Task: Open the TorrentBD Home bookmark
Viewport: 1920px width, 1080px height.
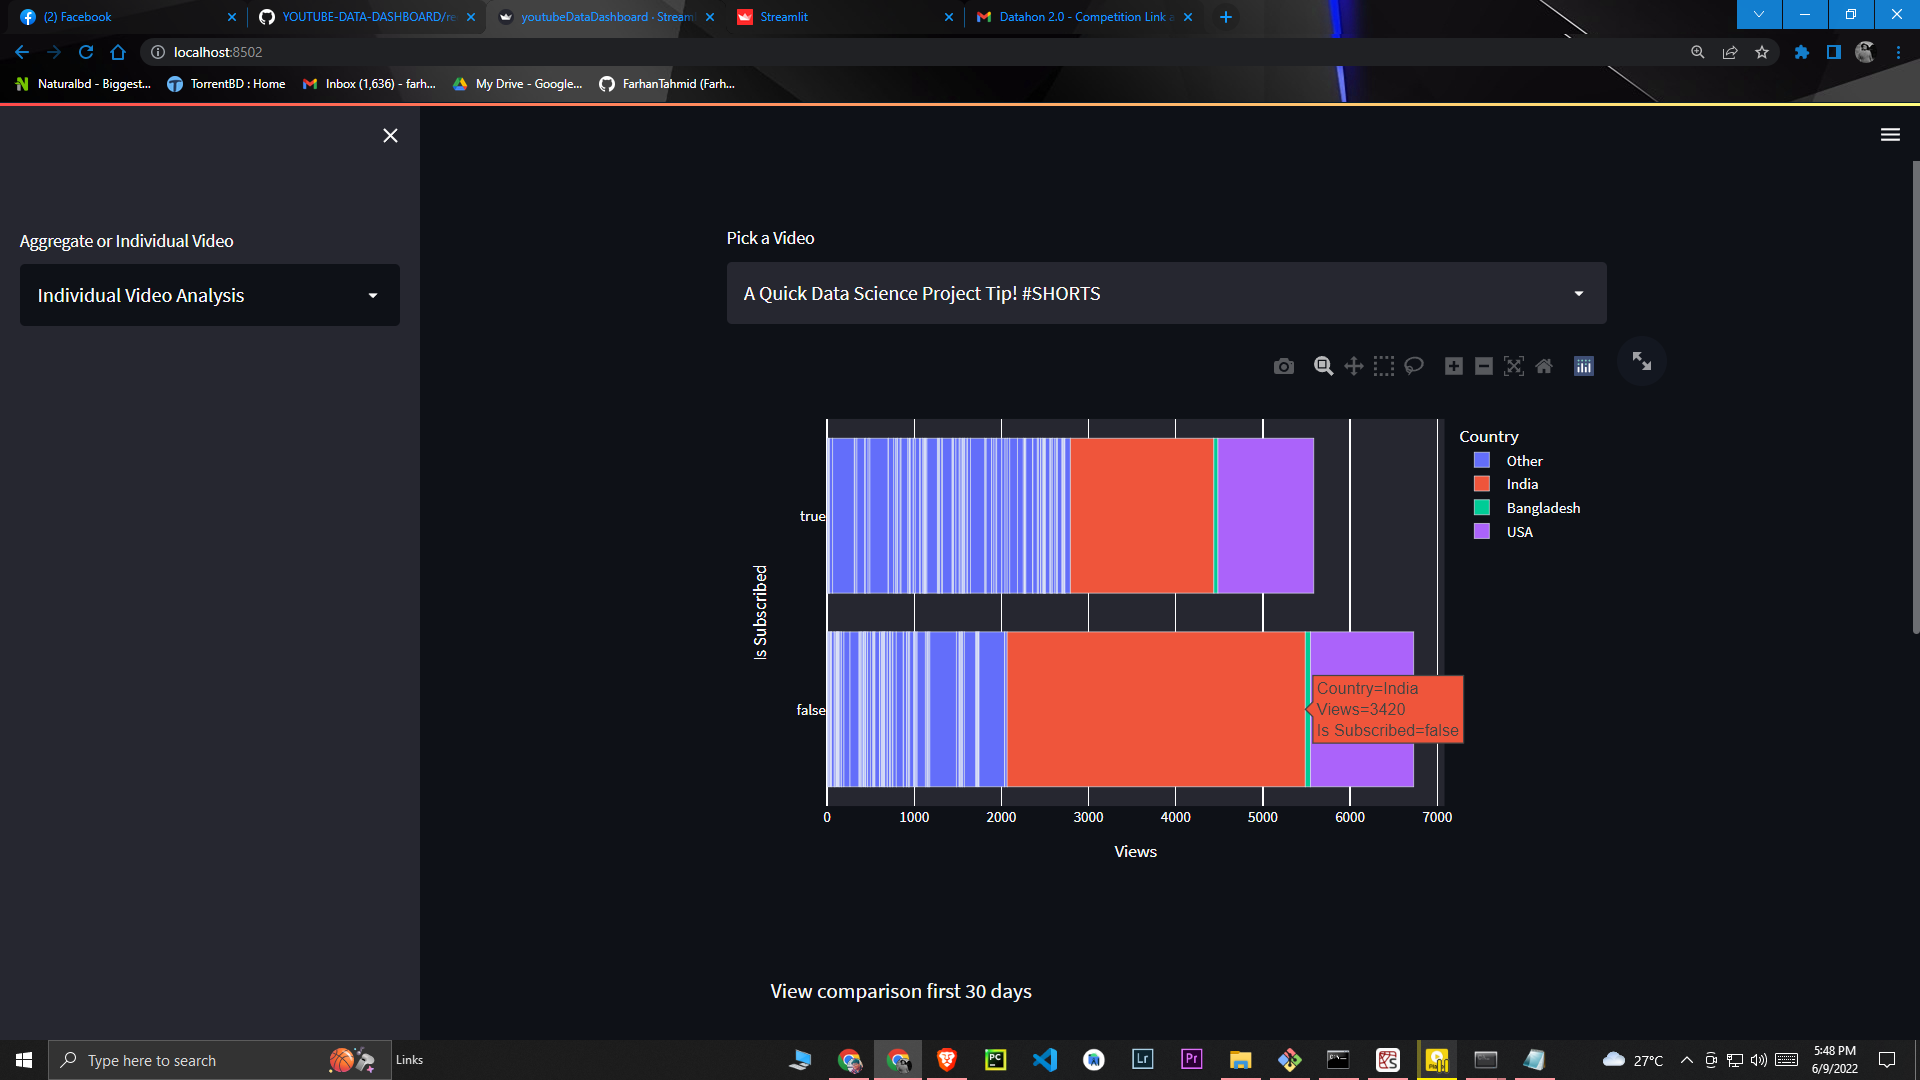Action: [x=226, y=84]
